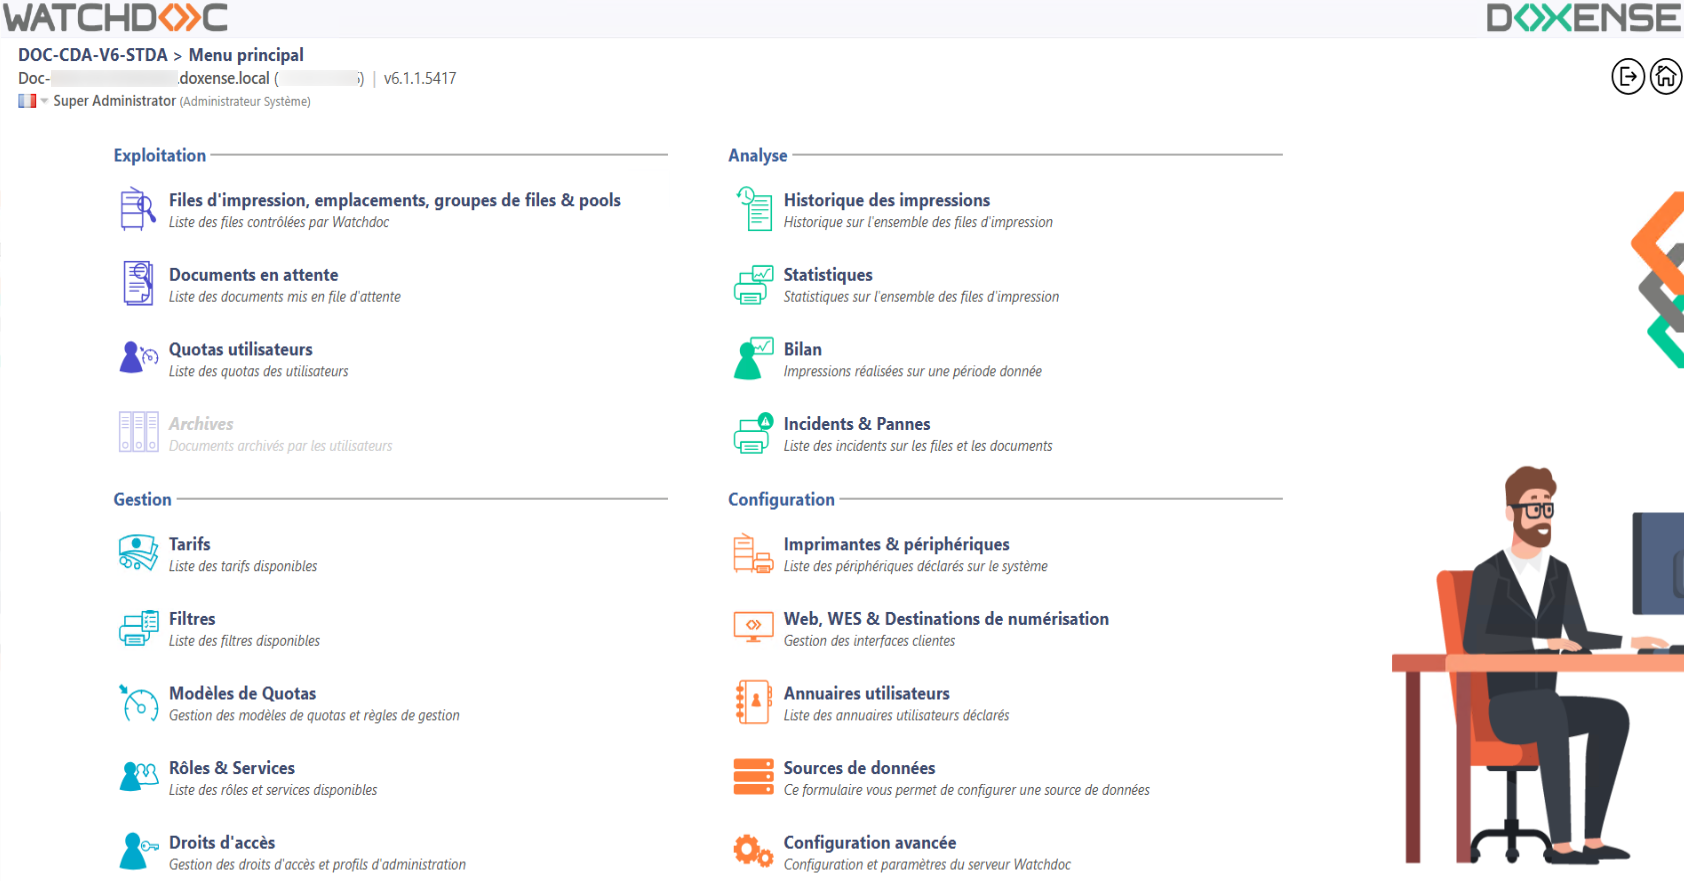Click the Quotas utilisateurs person icon
Viewport: 1684px width, 881px height.
pyautogui.click(x=138, y=358)
